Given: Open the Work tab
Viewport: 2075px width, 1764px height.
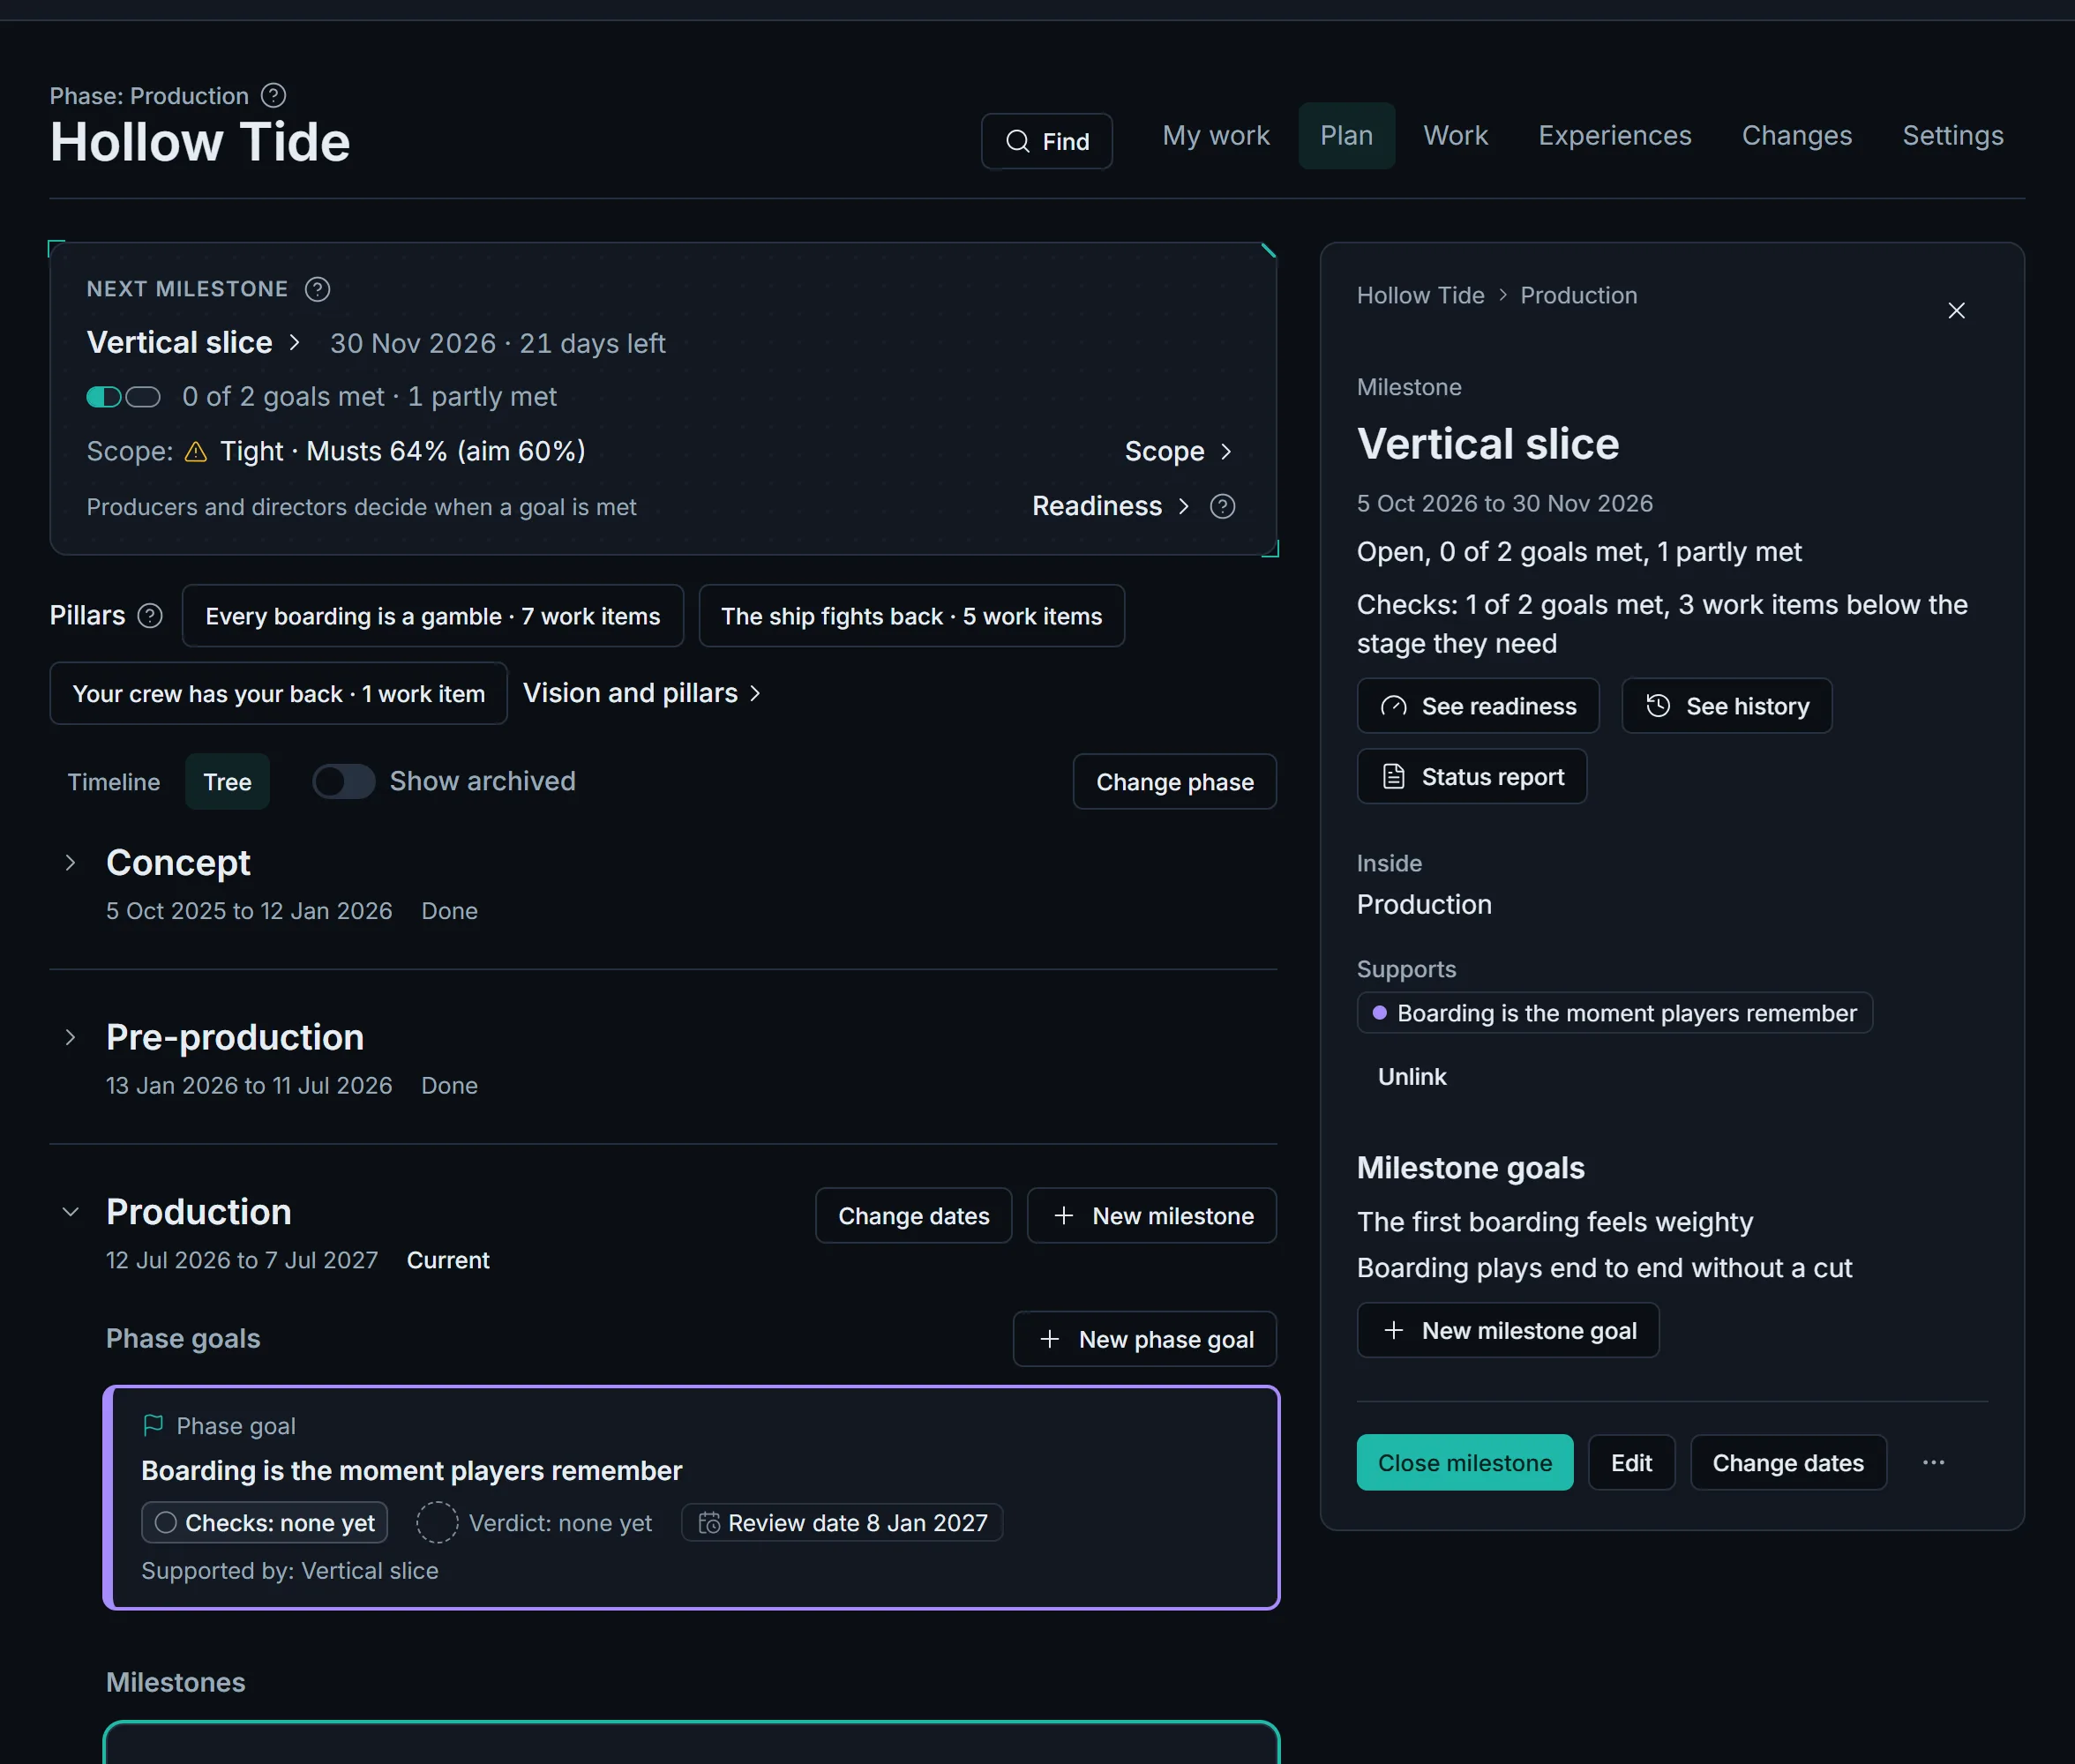Looking at the screenshot, I should pyautogui.click(x=1455, y=136).
